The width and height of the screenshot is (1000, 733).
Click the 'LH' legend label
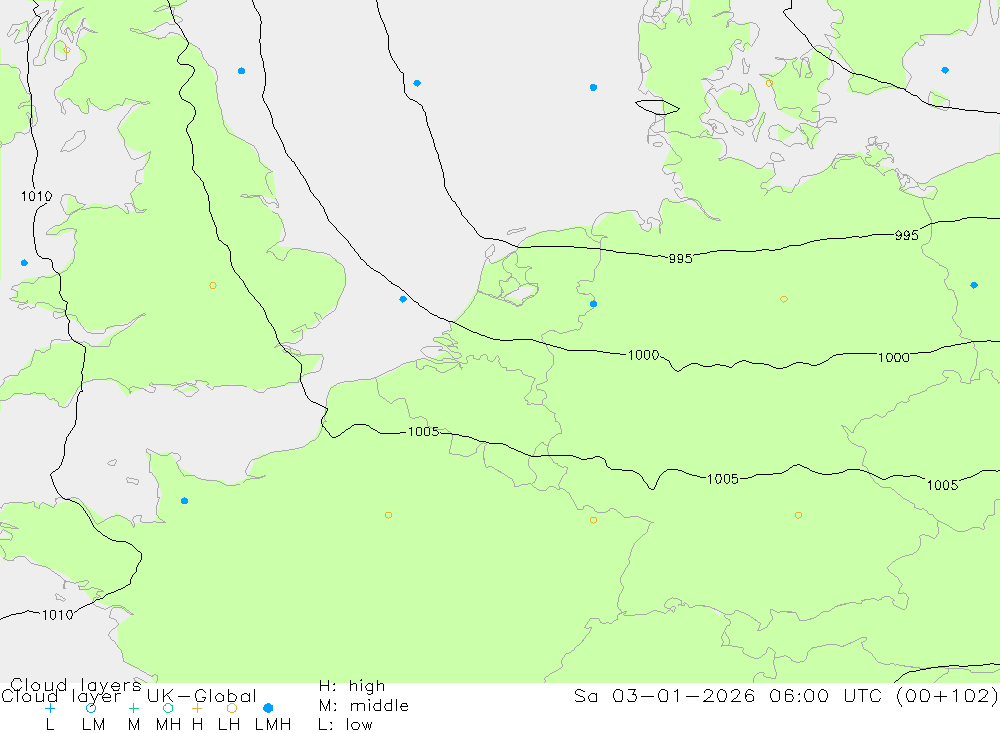(228, 725)
